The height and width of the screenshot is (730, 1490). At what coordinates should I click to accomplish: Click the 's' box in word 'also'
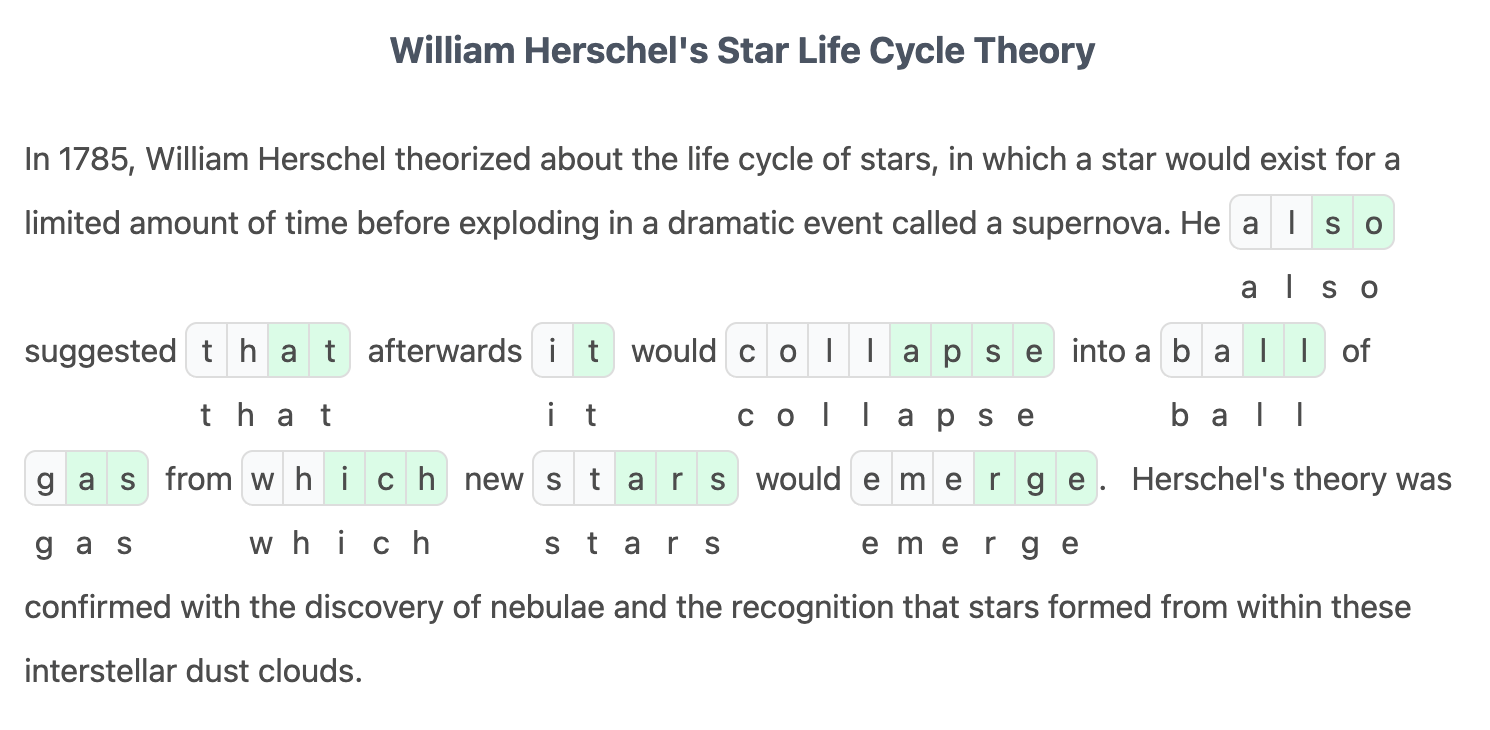click(1332, 223)
